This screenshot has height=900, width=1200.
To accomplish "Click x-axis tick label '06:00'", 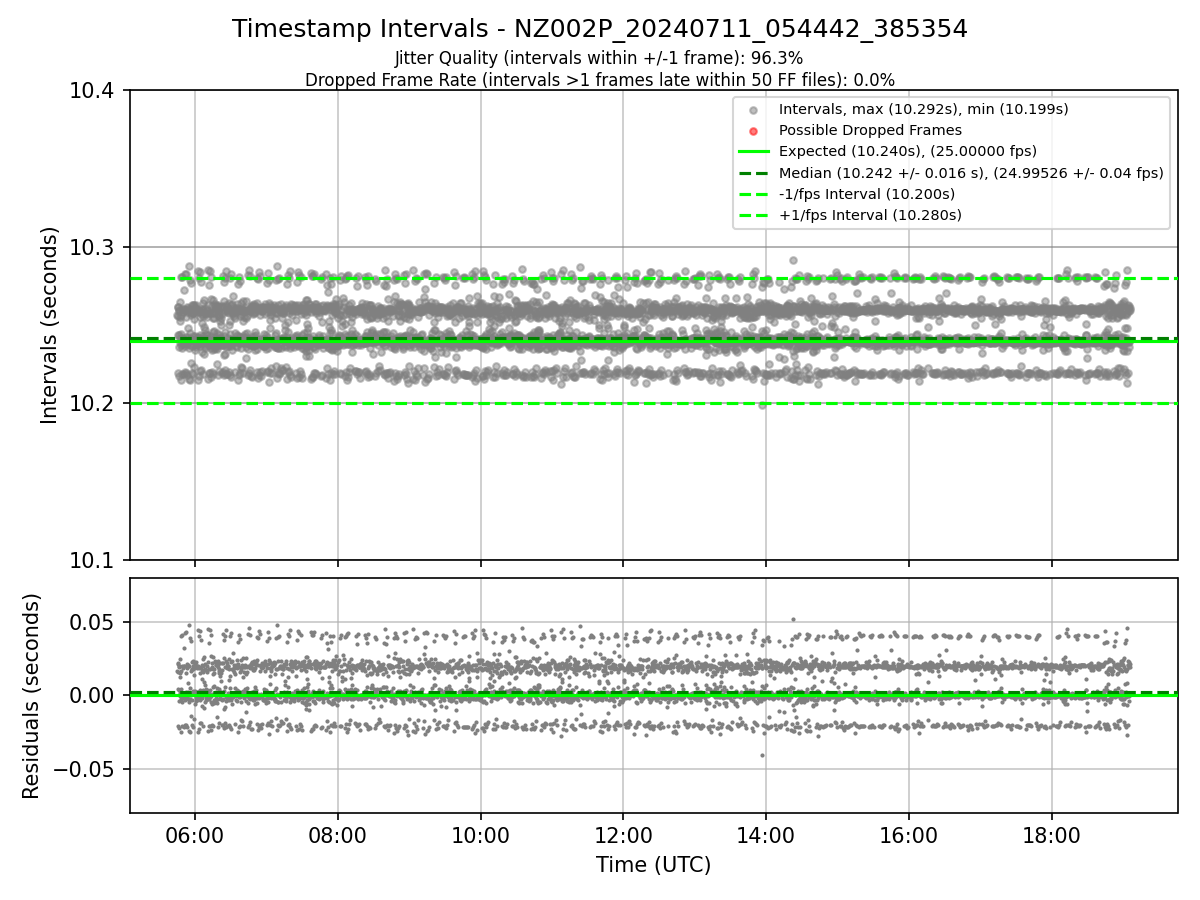I will [194, 836].
